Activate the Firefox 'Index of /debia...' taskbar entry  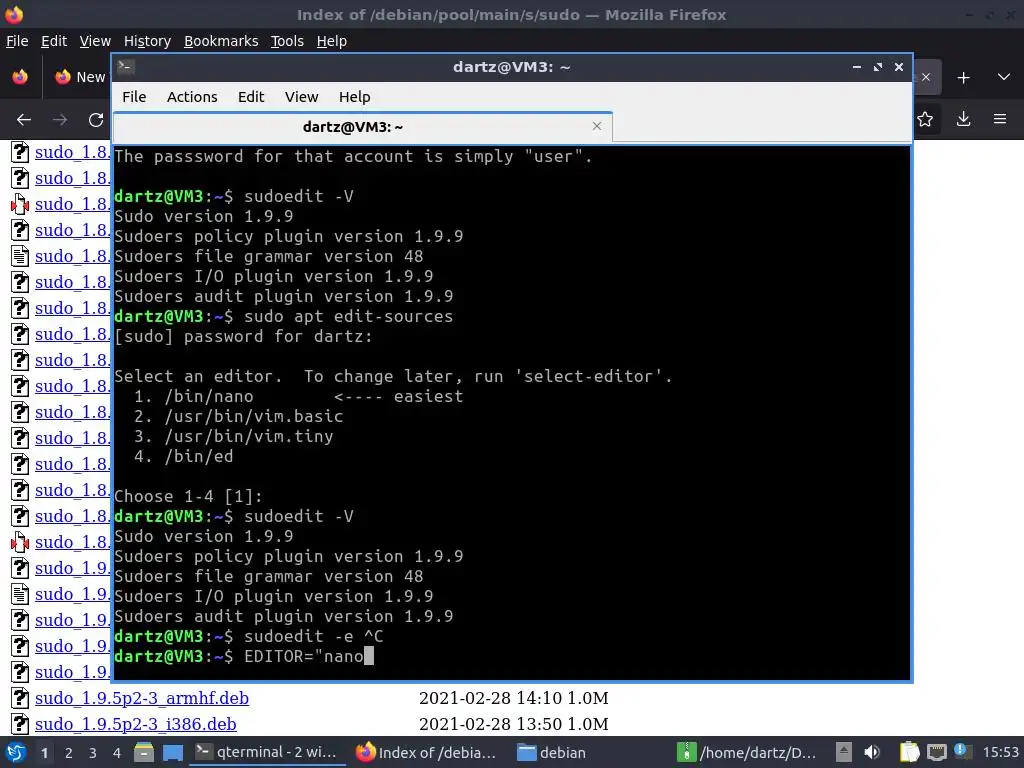(x=427, y=752)
